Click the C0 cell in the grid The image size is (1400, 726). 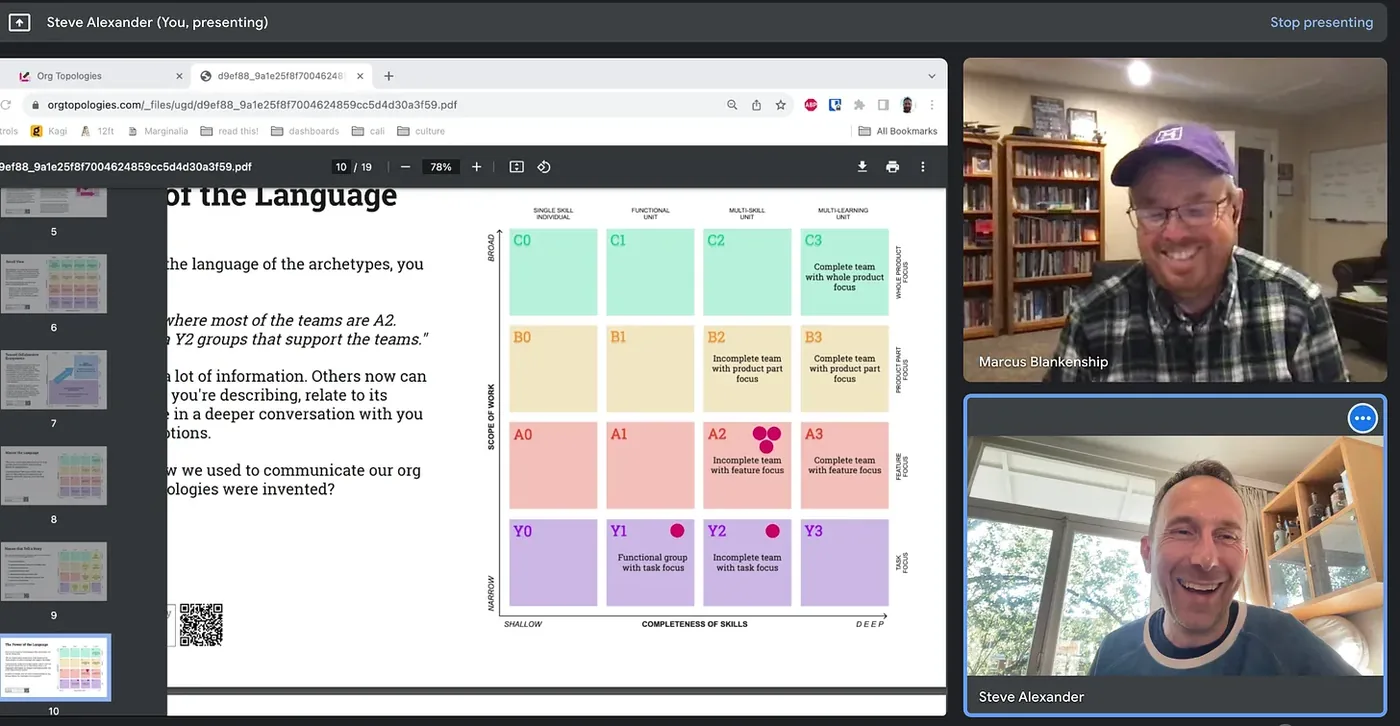(553, 272)
